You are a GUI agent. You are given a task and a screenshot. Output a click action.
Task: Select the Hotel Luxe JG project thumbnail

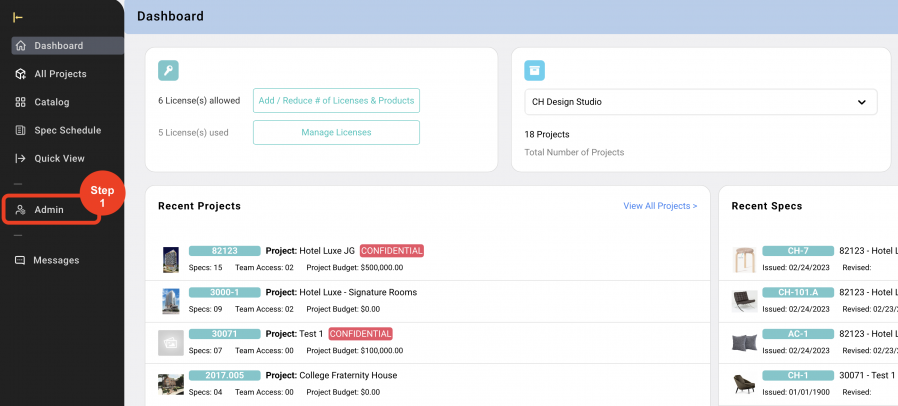pyautogui.click(x=170, y=259)
